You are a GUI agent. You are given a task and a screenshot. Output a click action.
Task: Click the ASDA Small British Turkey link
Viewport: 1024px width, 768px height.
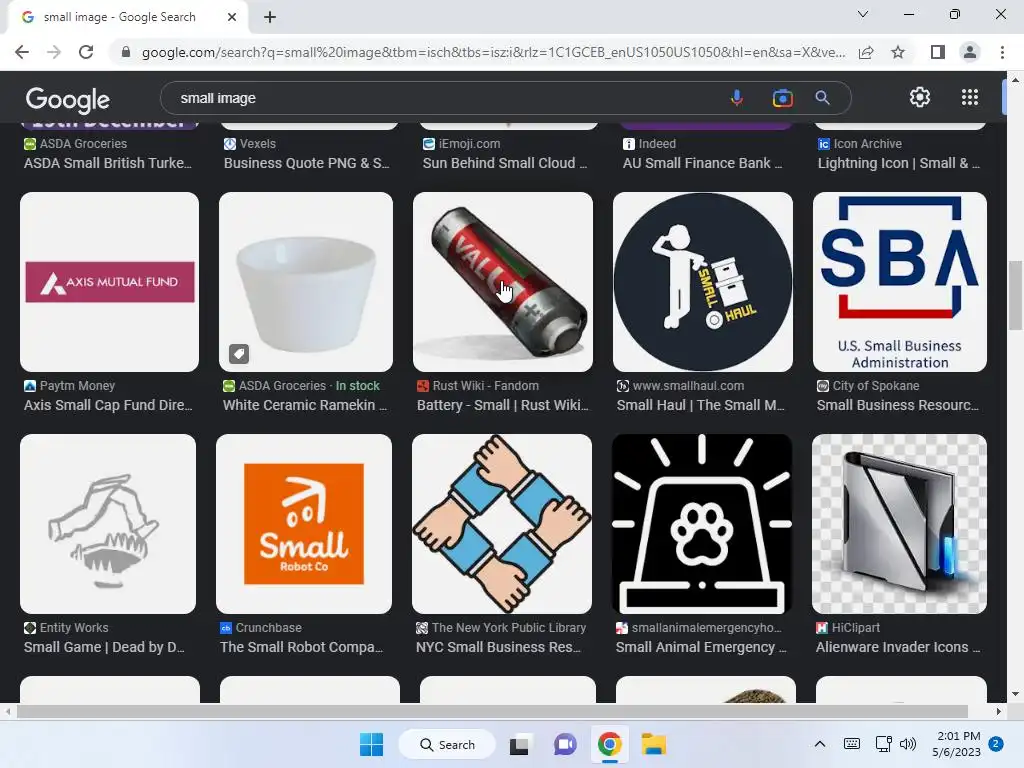108,163
